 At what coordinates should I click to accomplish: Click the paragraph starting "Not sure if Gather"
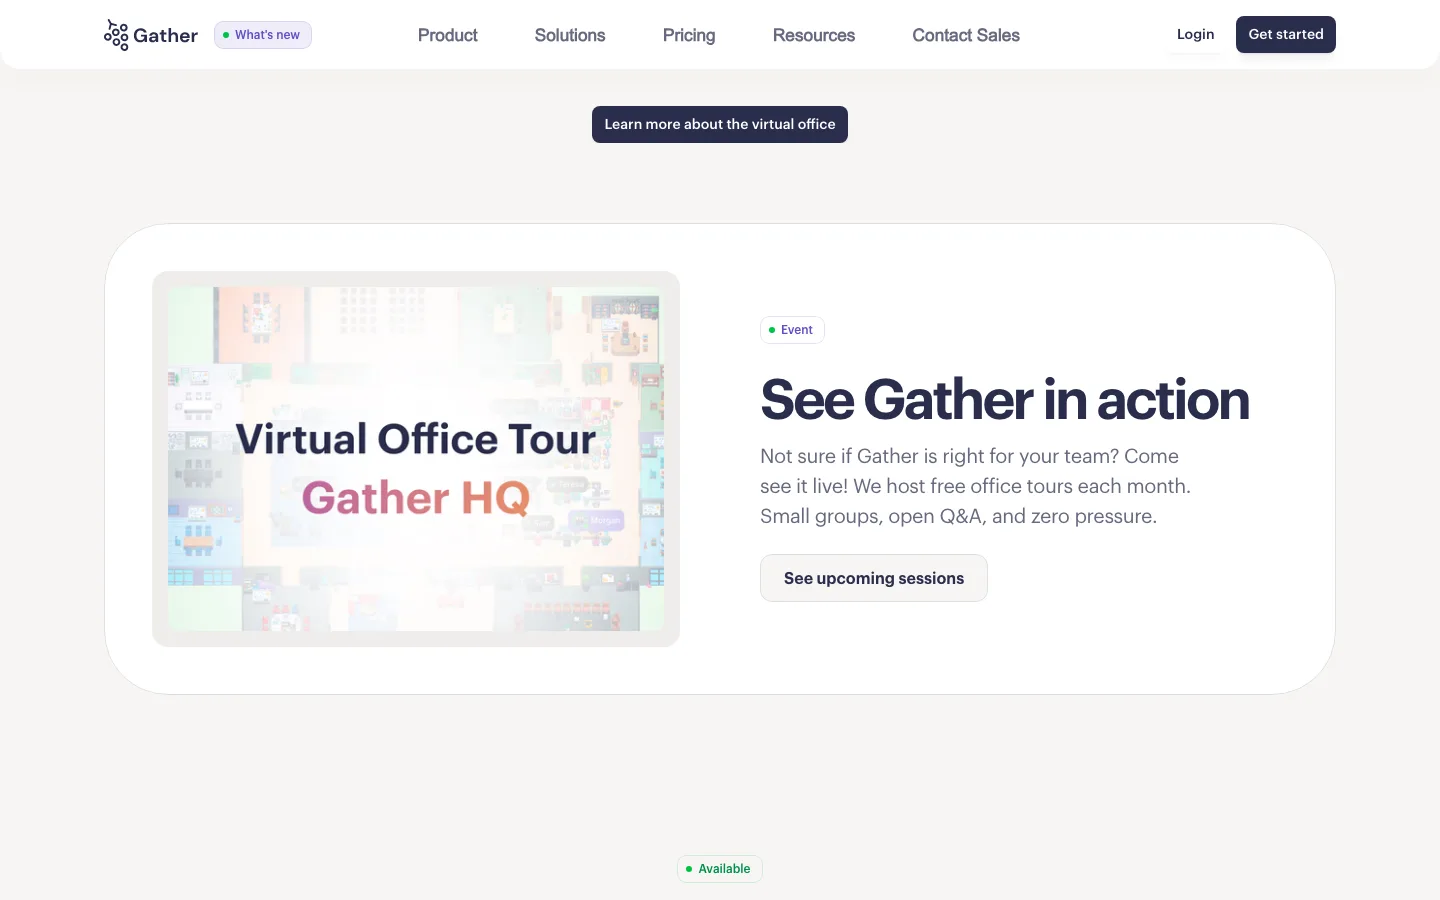click(x=976, y=486)
